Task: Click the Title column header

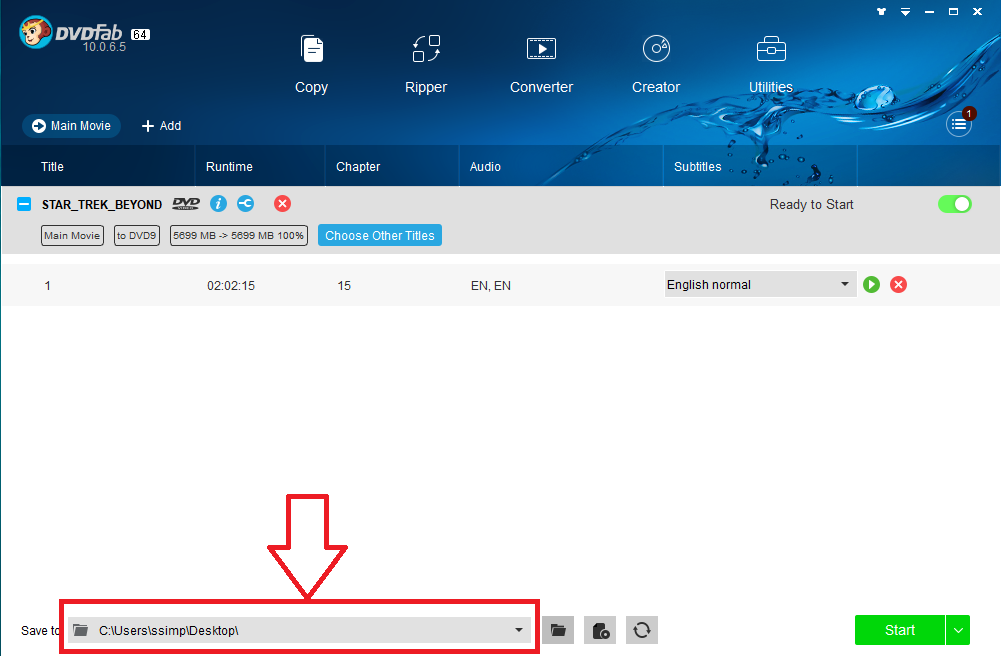Action: coord(52,167)
